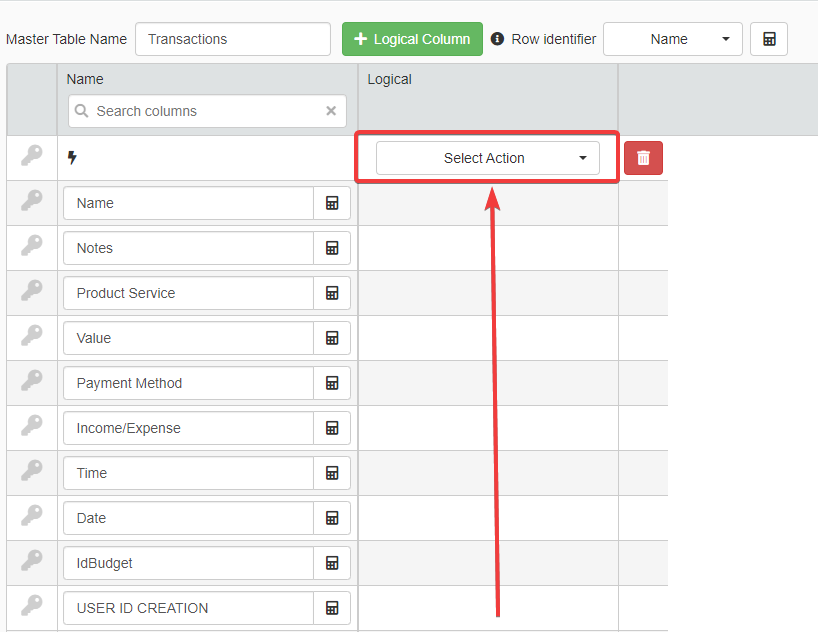Open the Value column calculator
Image resolution: width=818 pixels, height=632 pixels.
point(332,338)
